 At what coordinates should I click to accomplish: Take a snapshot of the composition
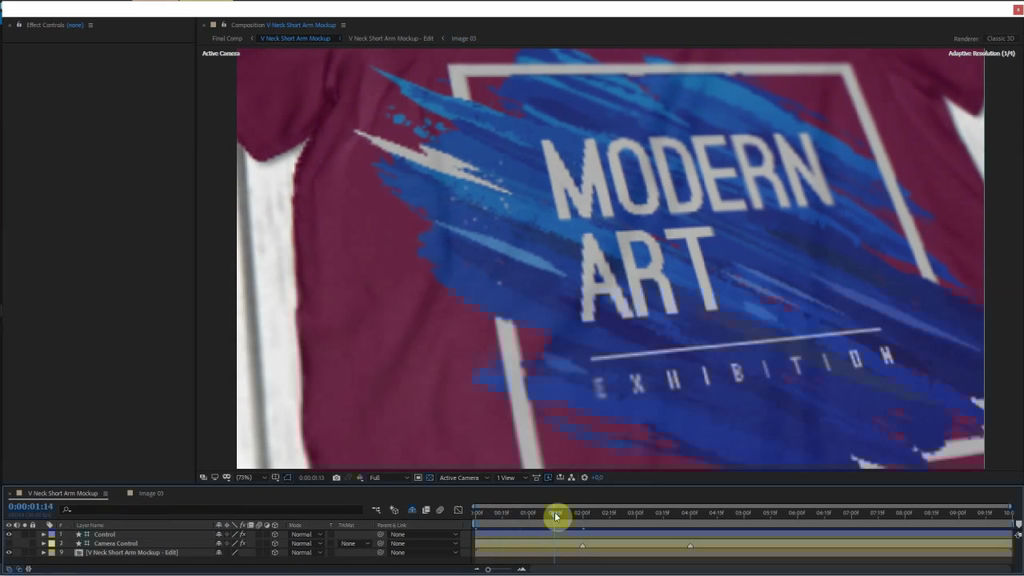coord(336,477)
